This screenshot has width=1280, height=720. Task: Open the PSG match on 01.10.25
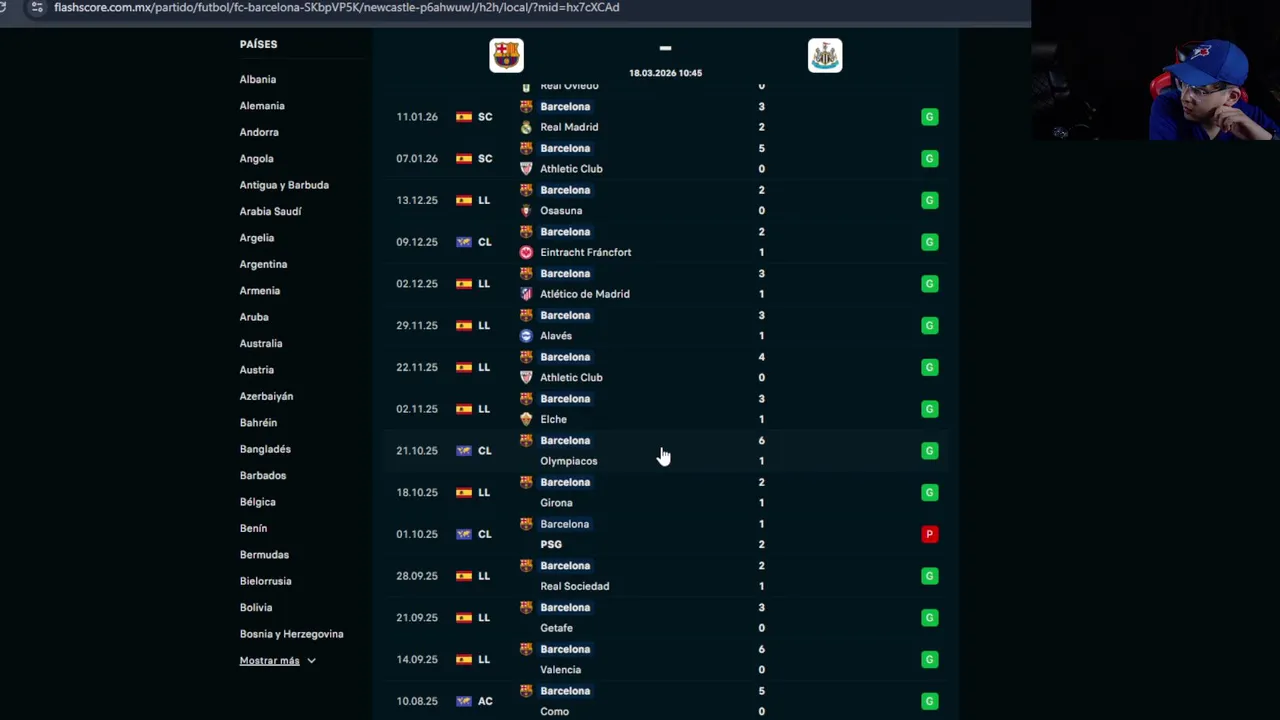click(x=666, y=534)
